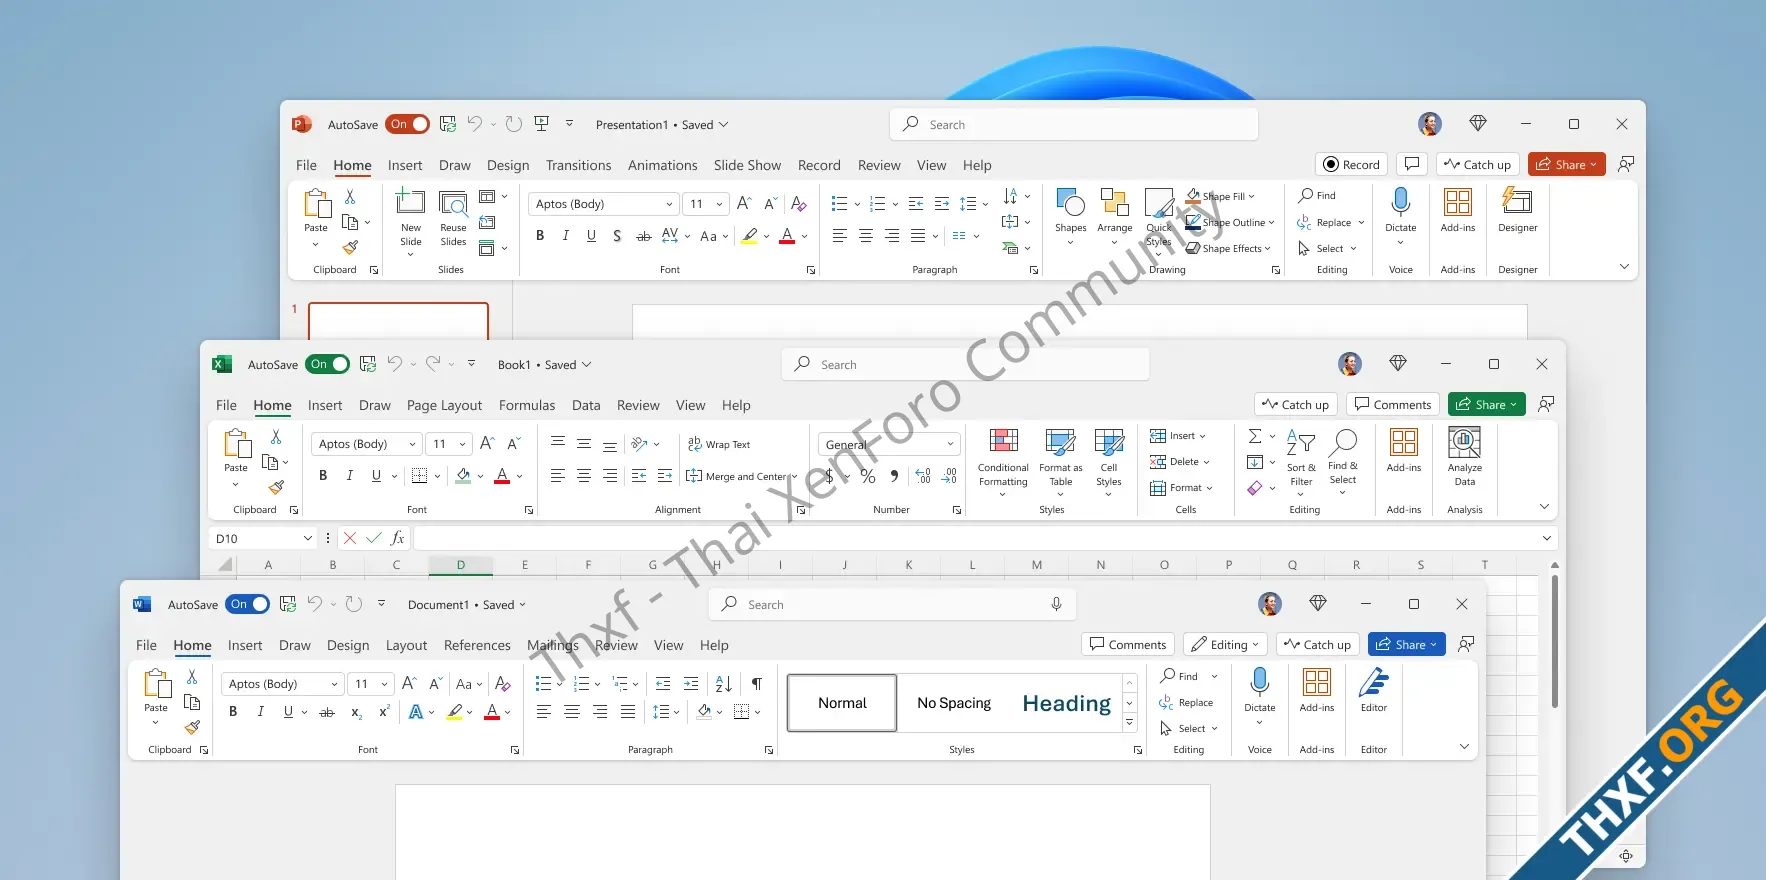This screenshot has height=880, width=1766.
Task: Toggle Bold in Excel font group
Action: click(323, 476)
